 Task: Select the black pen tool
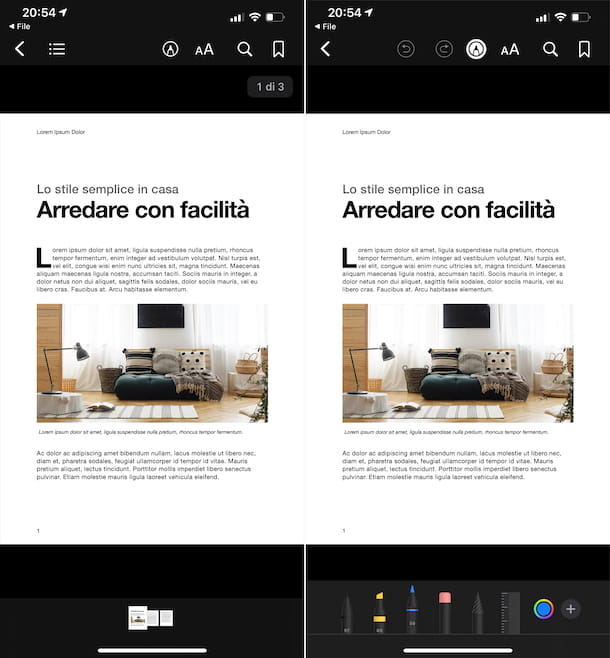point(346,613)
